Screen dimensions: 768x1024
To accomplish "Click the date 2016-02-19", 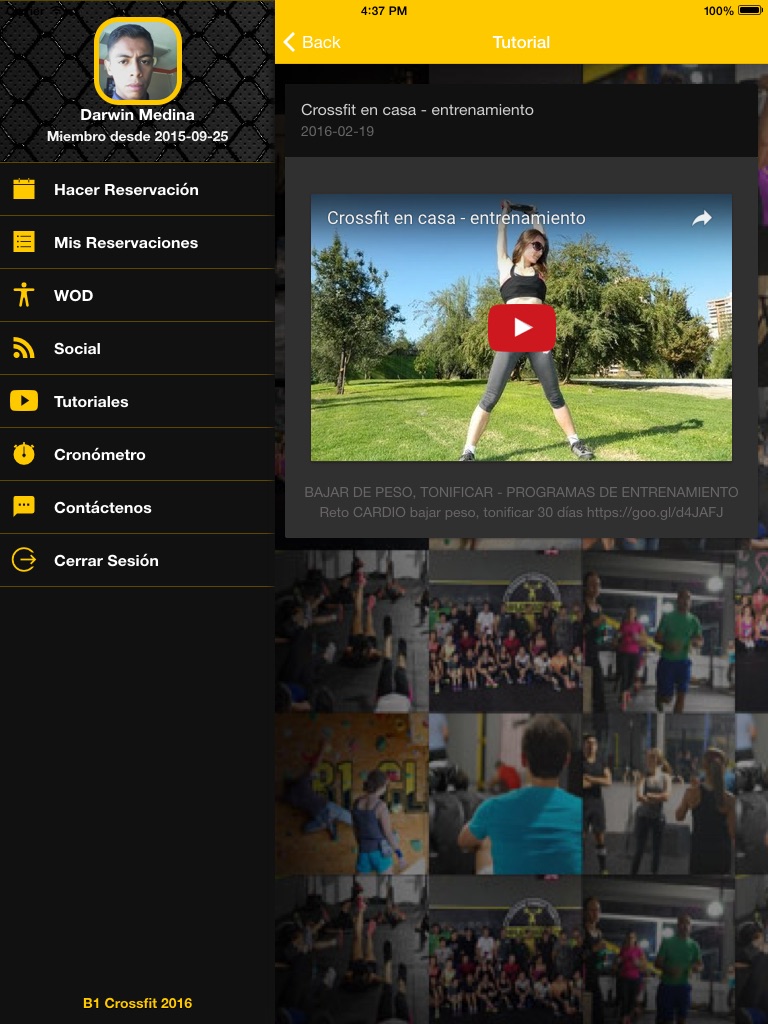I will tap(337, 131).
